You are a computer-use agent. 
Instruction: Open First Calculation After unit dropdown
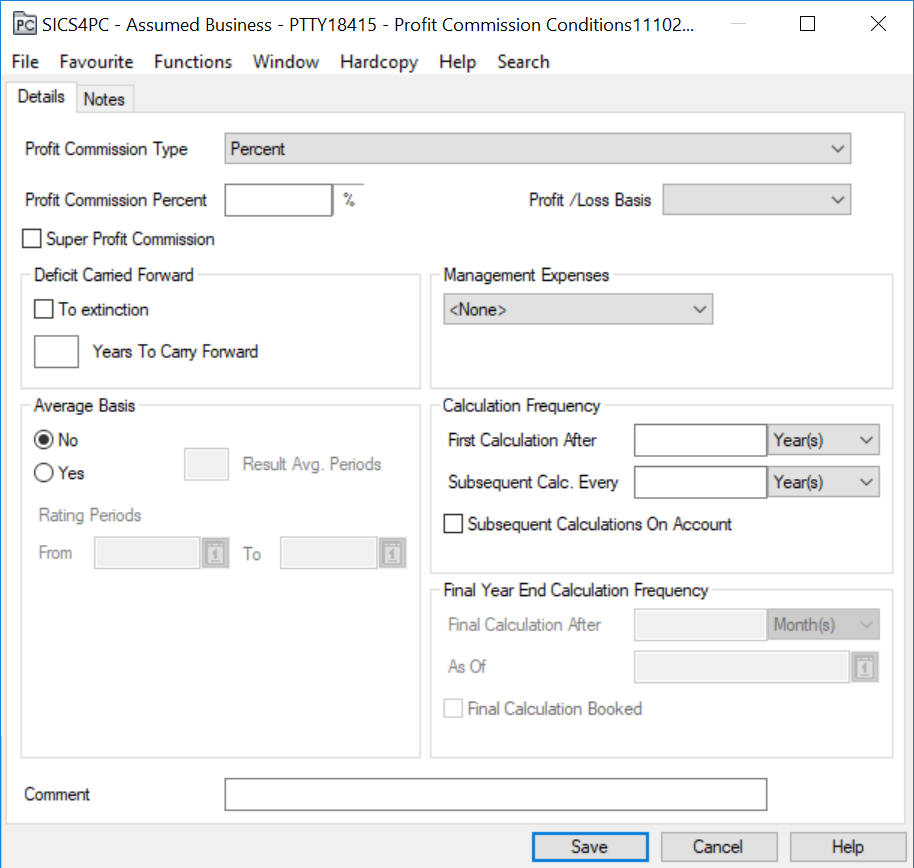click(823, 440)
